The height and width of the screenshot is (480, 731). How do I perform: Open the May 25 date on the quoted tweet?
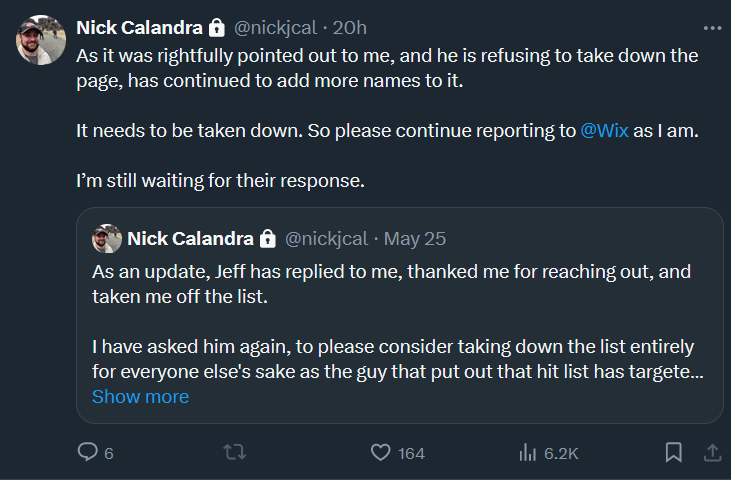pyautogui.click(x=415, y=239)
